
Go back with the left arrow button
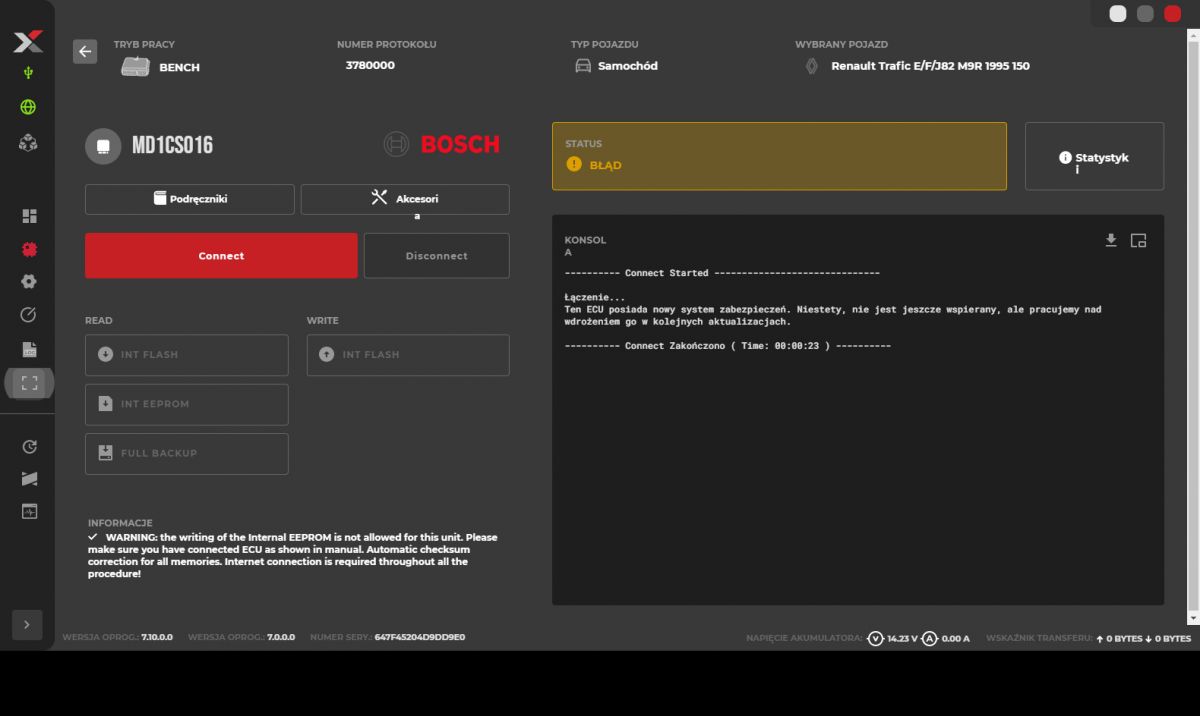[85, 52]
